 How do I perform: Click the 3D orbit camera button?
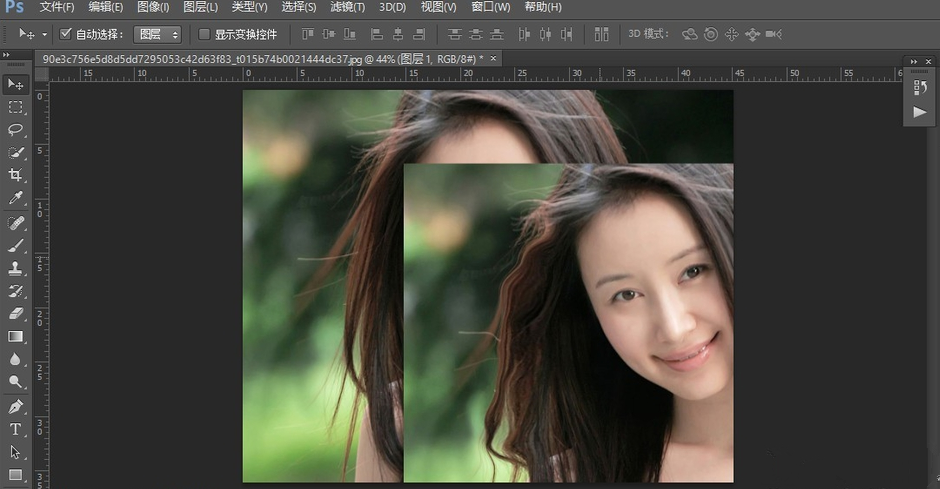pos(689,34)
